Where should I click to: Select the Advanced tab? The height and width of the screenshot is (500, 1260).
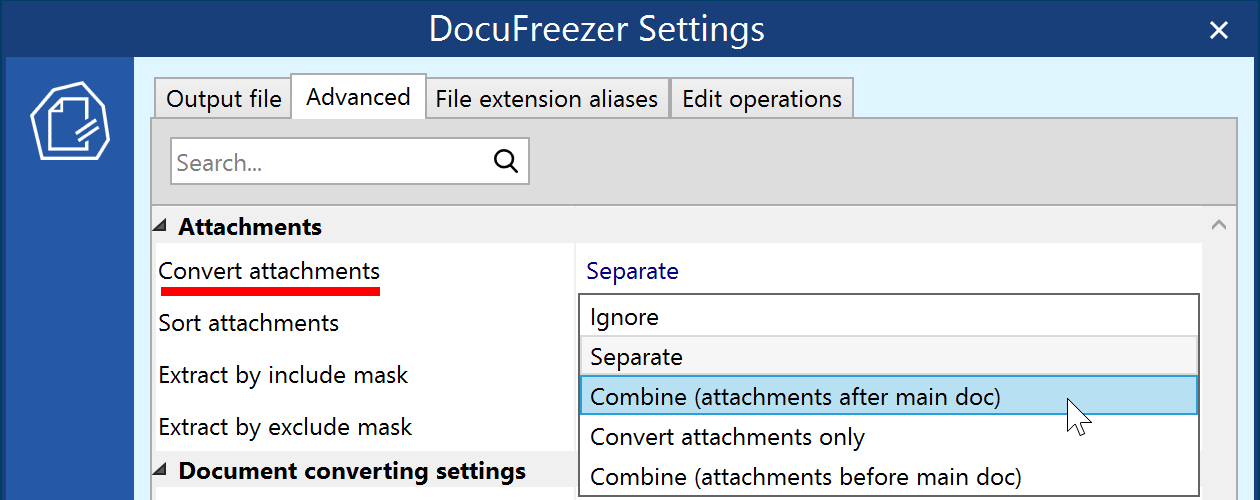tap(358, 97)
